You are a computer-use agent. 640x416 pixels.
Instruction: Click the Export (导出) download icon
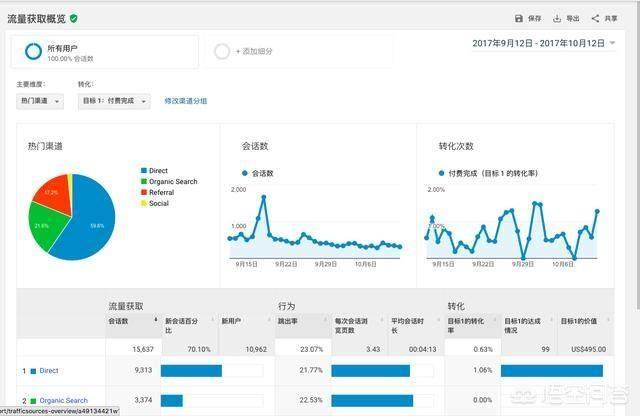tap(558, 18)
